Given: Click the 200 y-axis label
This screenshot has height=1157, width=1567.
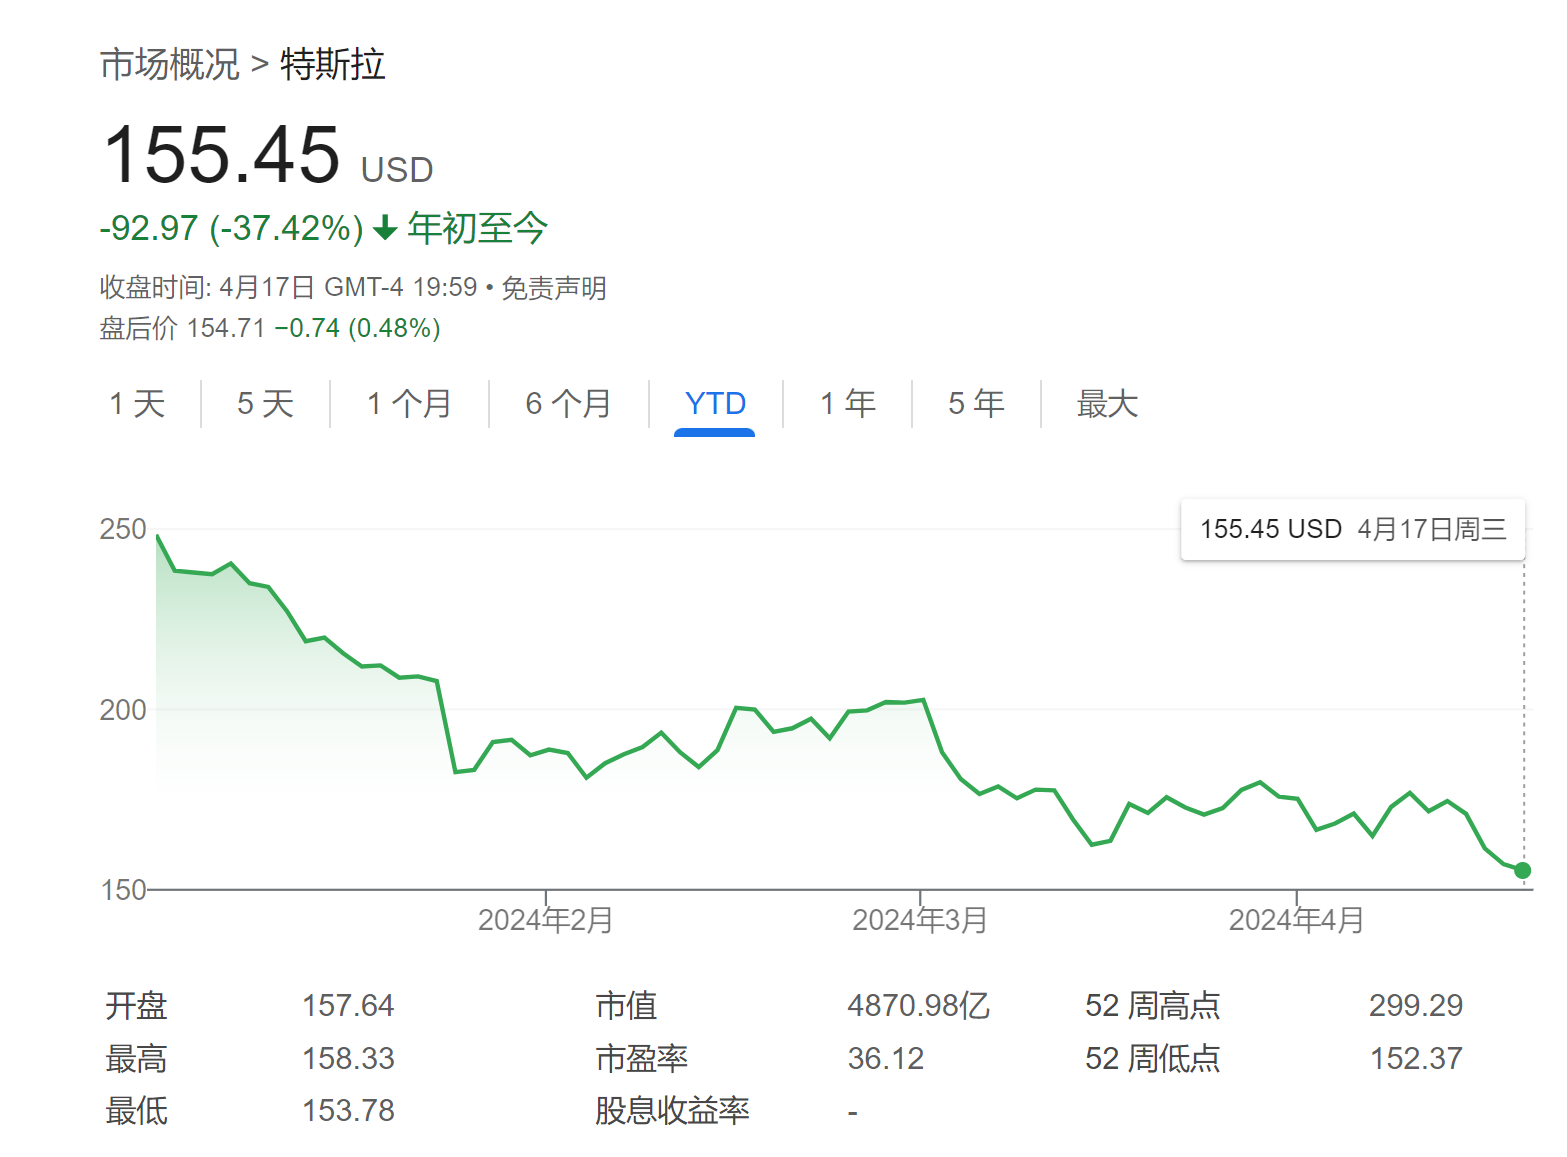Looking at the screenshot, I should (123, 710).
